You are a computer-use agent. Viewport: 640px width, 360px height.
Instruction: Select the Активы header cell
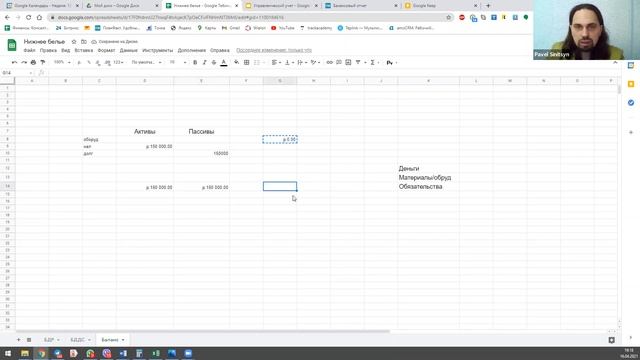[144, 131]
